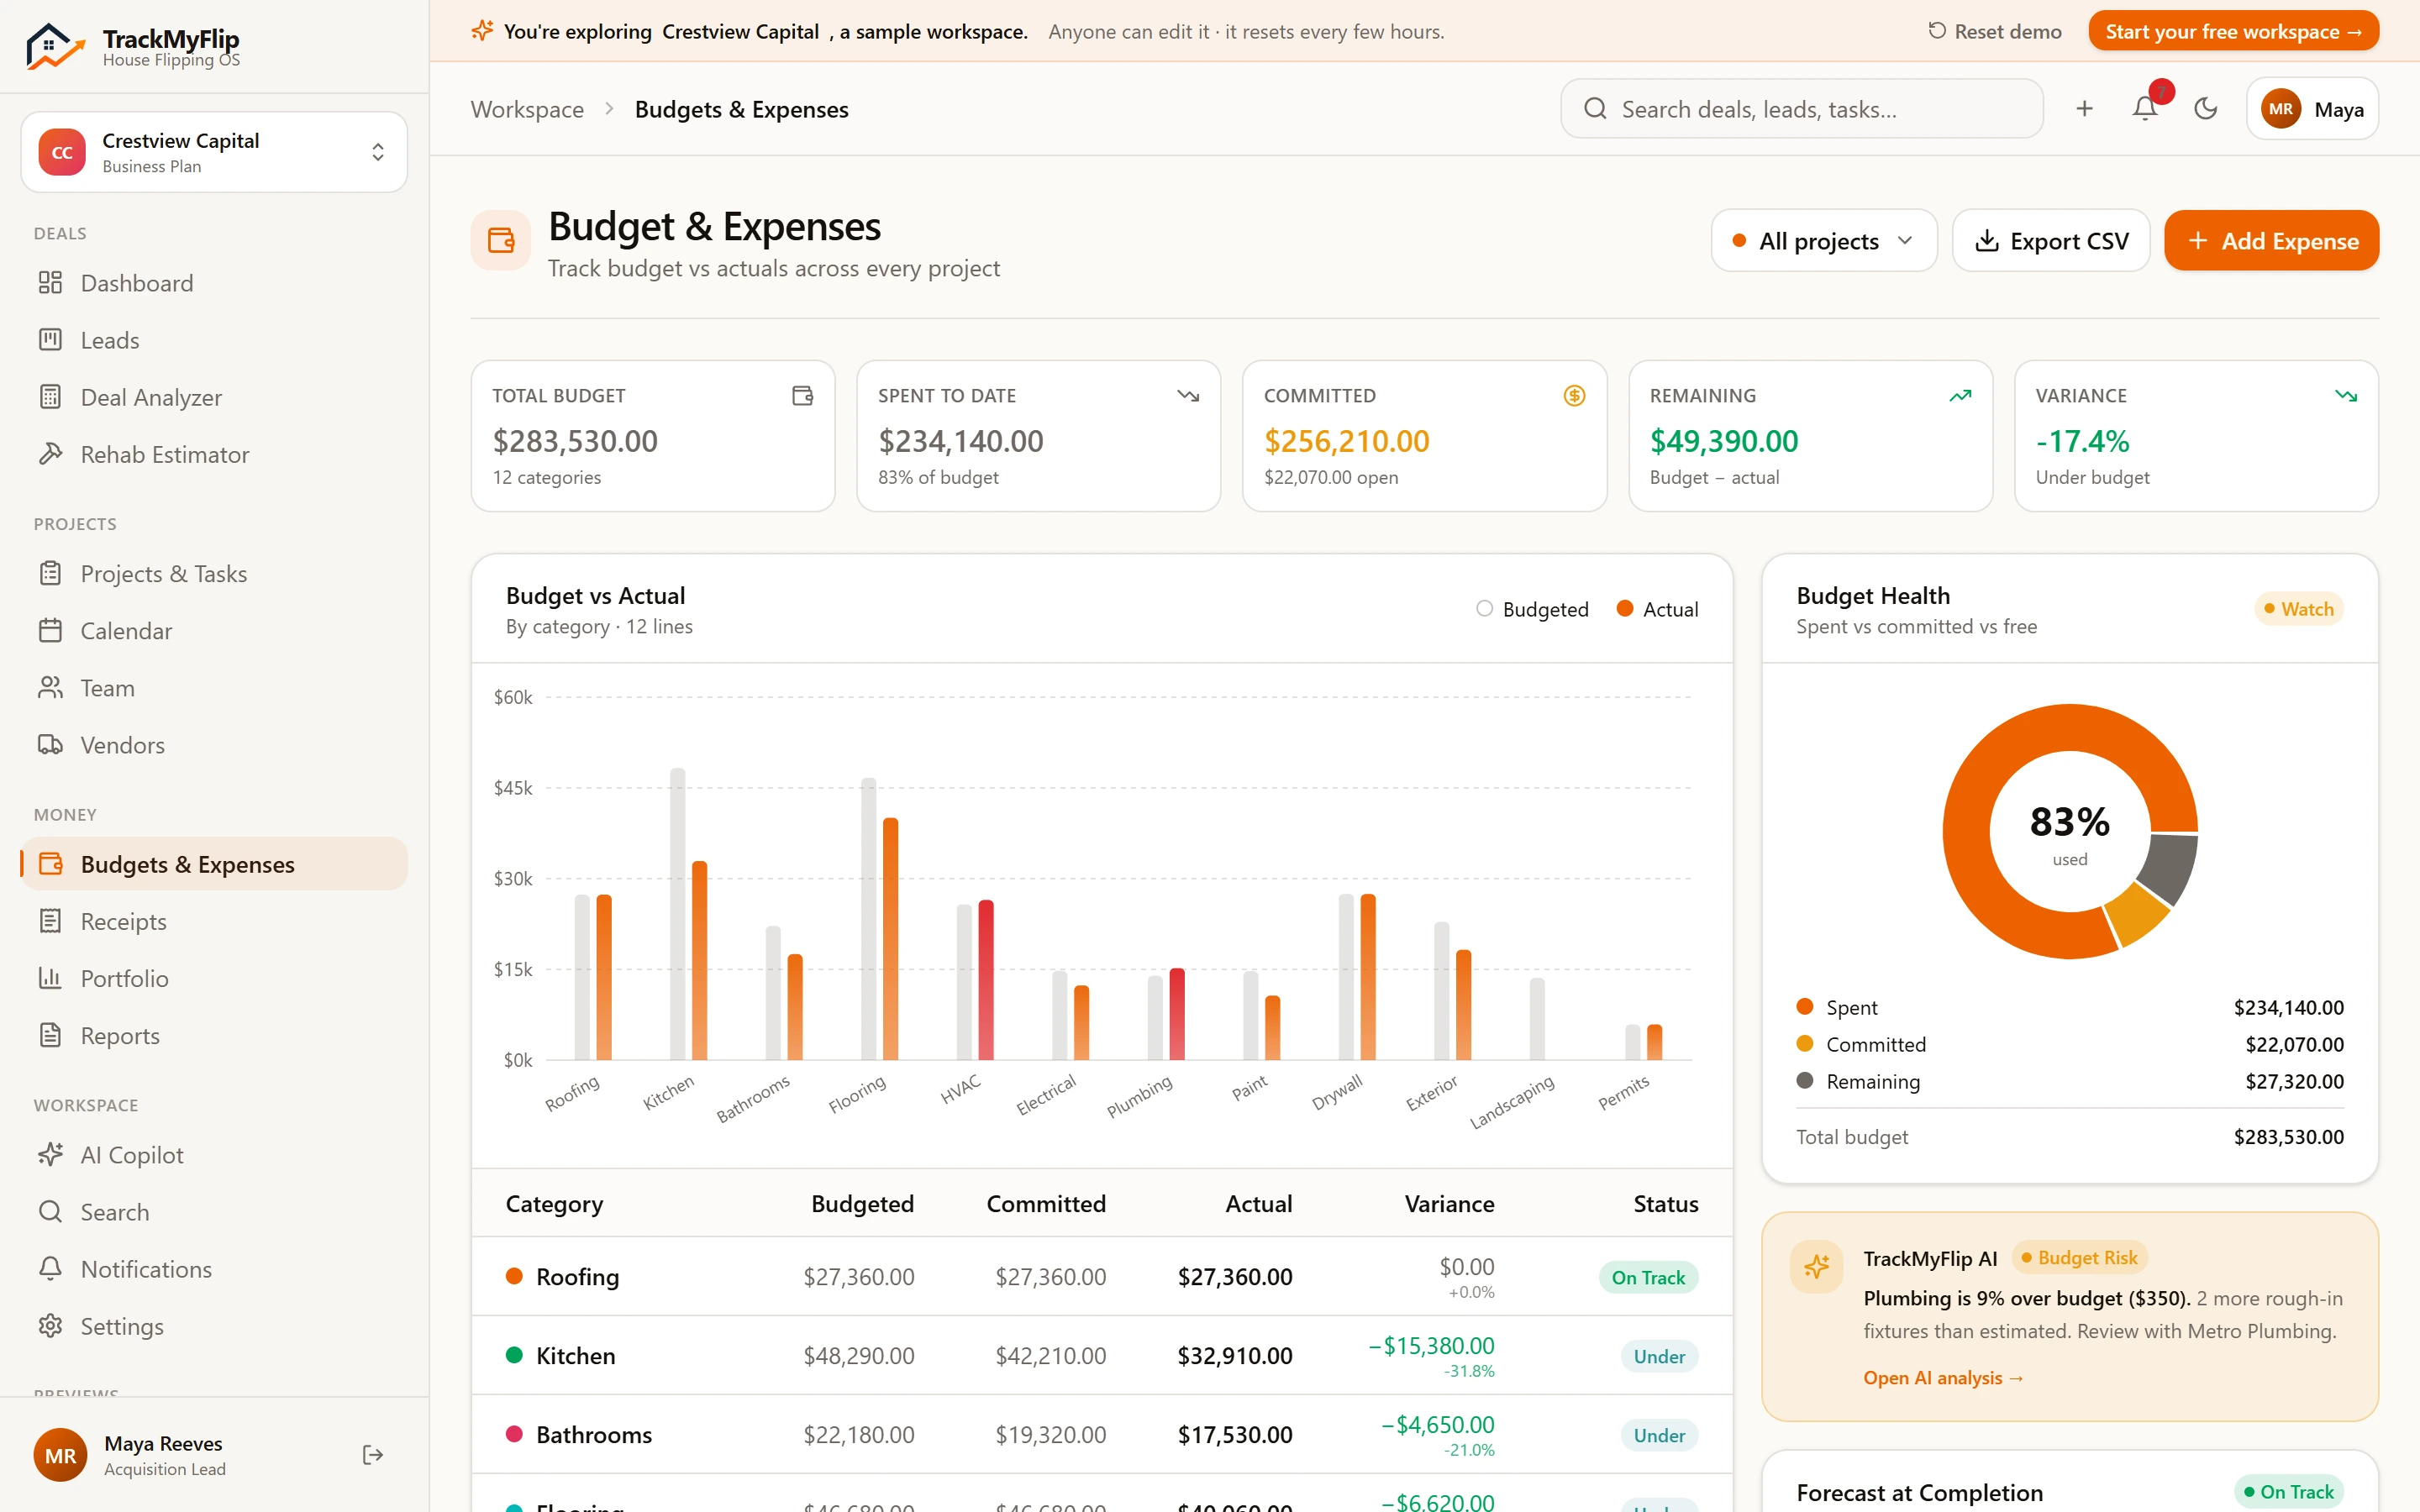Viewport: 2420px width, 1512px height.
Task: Click the Calendar sidebar icon
Action: [x=50, y=630]
